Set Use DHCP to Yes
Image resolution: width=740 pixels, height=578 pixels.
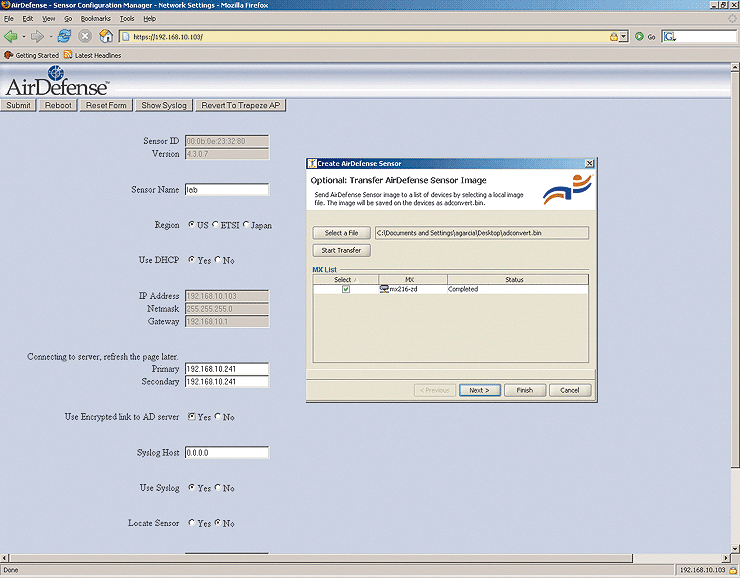coord(192,260)
